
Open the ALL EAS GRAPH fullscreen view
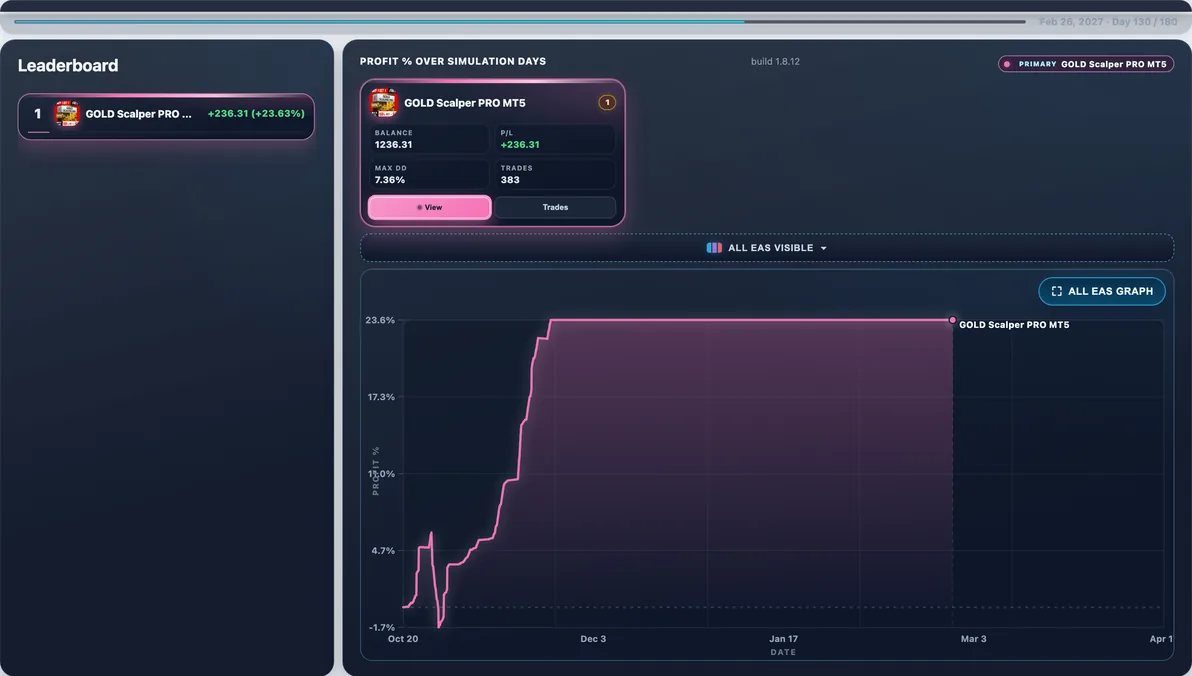click(1102, 291)
